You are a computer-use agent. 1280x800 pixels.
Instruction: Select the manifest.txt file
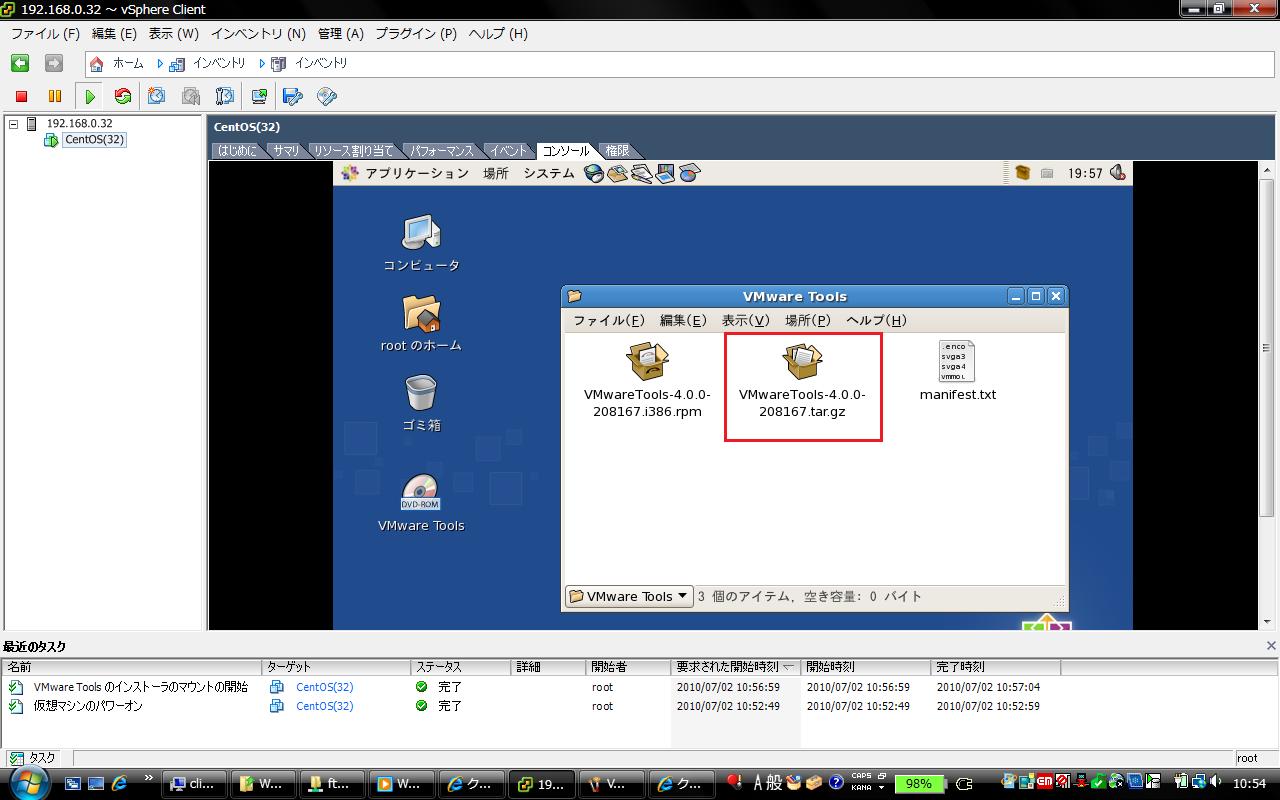(958, 371)
